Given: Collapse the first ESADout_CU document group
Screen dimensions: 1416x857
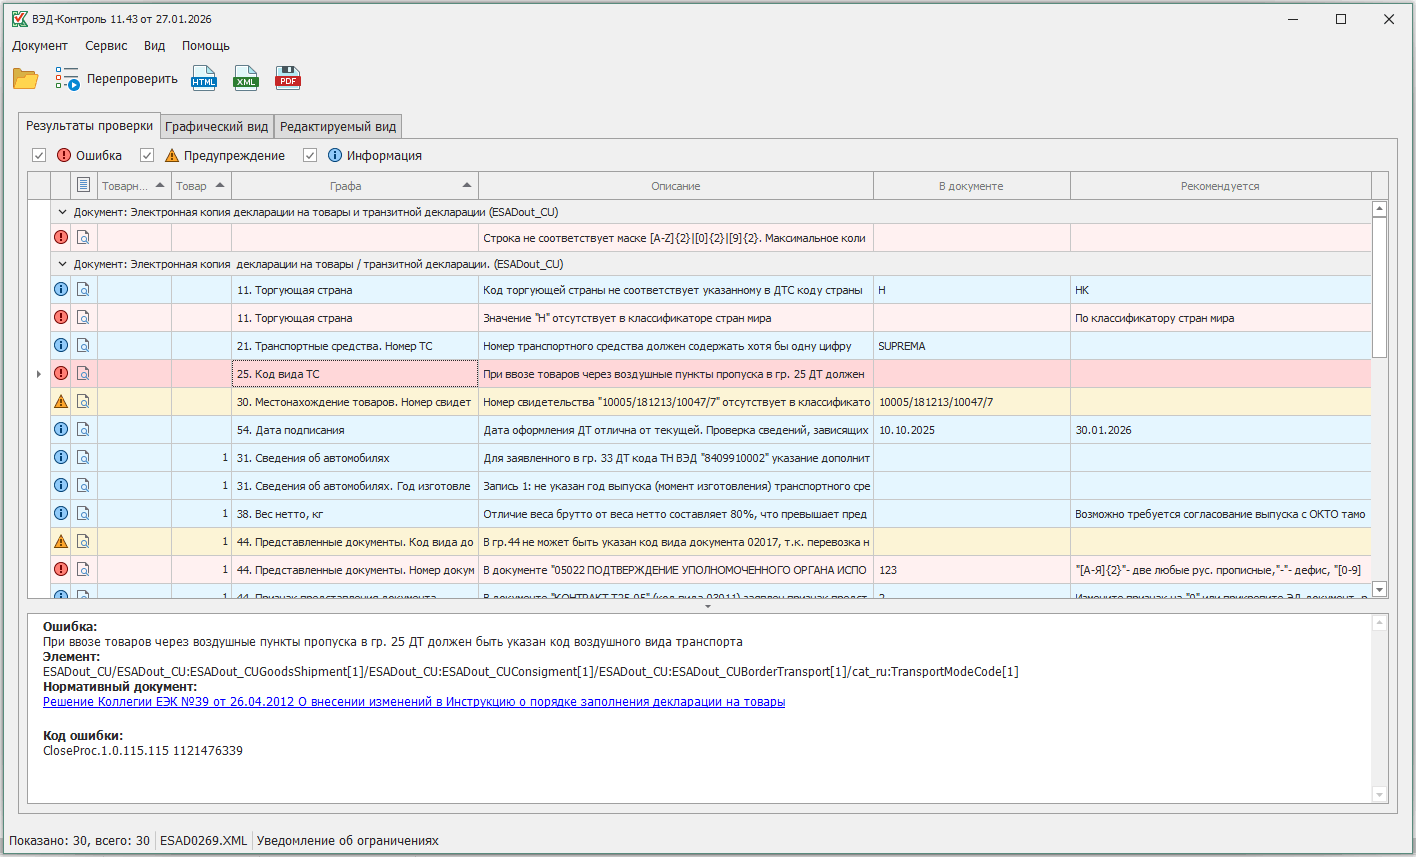Looking at the screenshot, I should 62,212.
